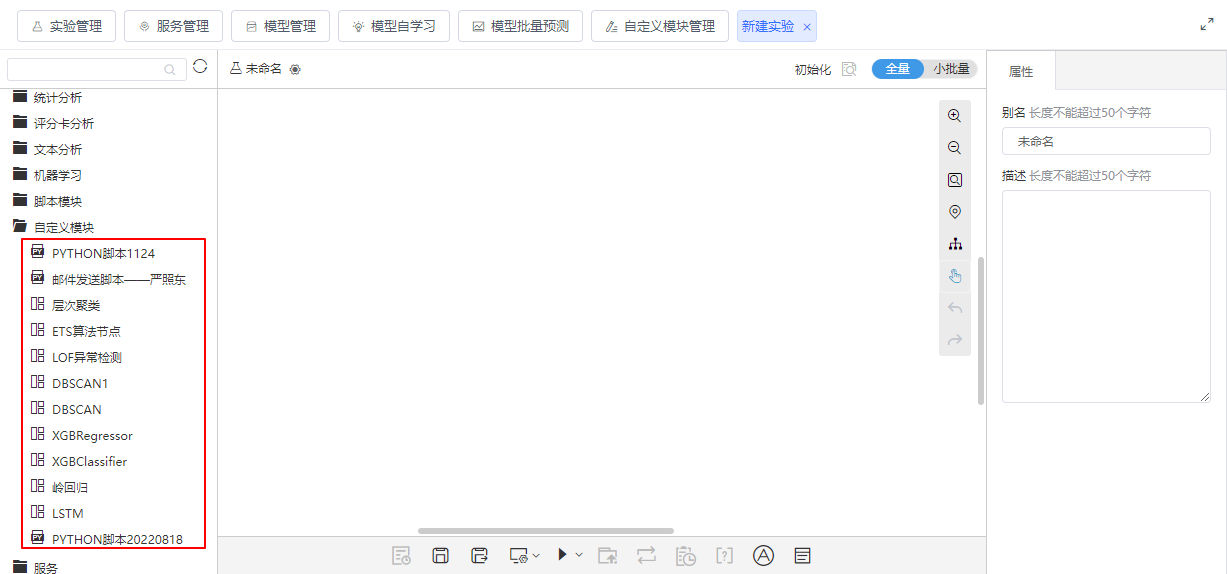Expand the 统计分析 folder
1227x574 pixels.
pyautogui.click(x=60, y=98)
